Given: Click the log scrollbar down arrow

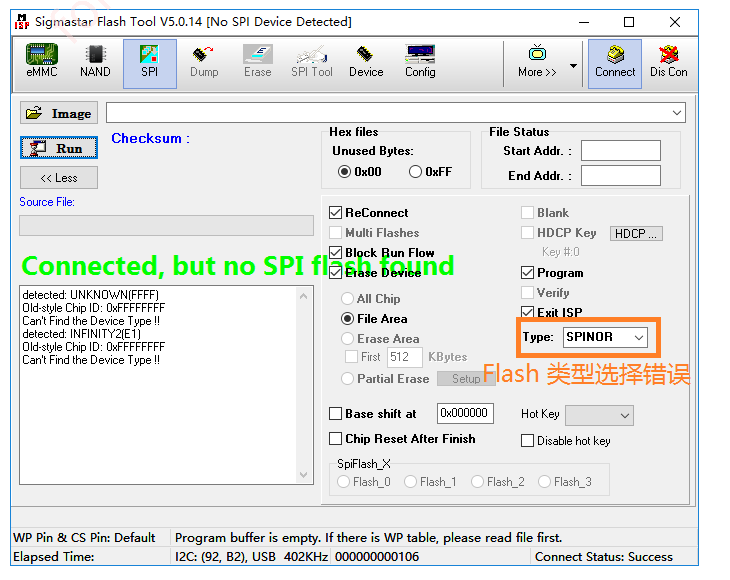Looking at the screenshot, I should click(x=304, y=475).
